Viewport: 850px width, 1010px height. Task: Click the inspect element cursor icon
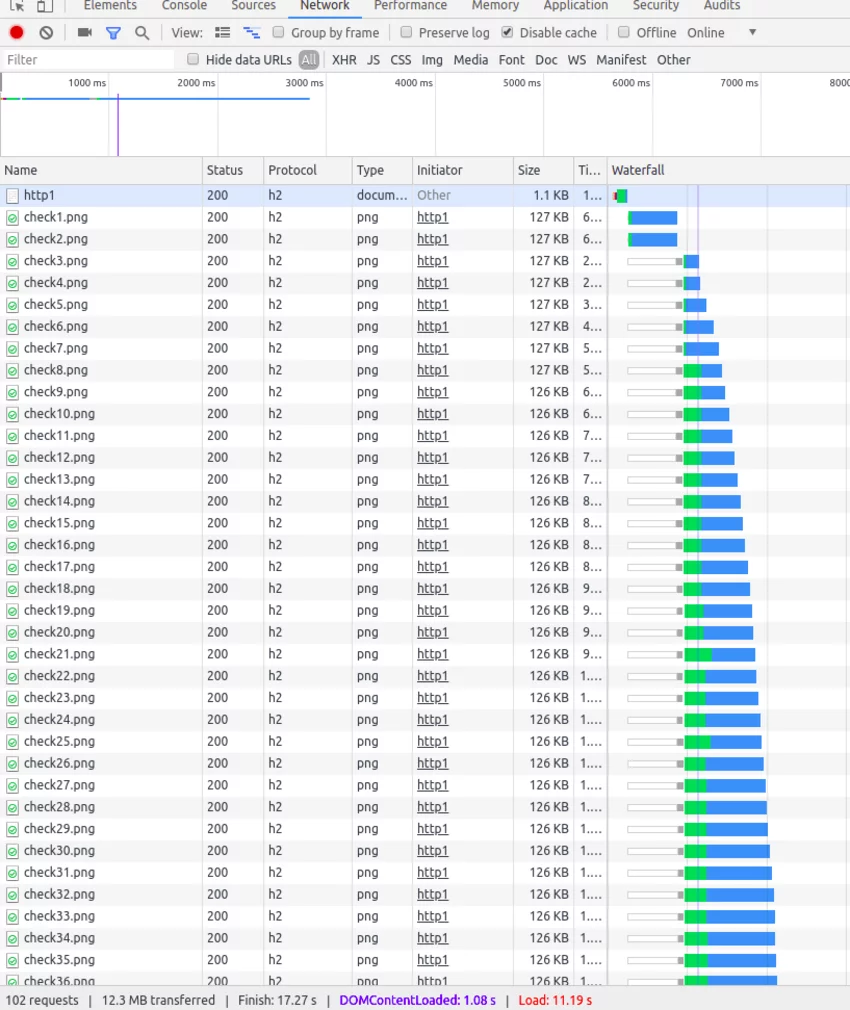pyautogui.click(x=17, y=6)
